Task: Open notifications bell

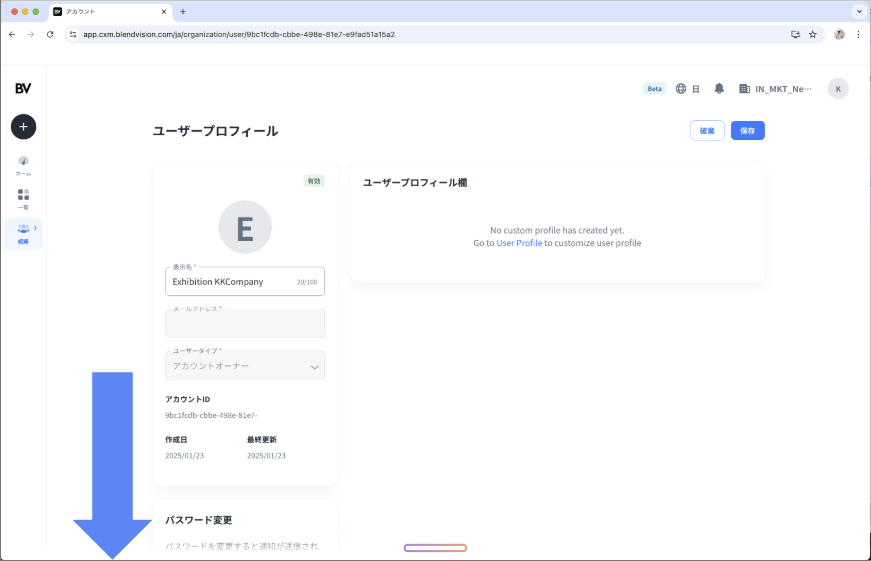Action: tap(719, 89)
